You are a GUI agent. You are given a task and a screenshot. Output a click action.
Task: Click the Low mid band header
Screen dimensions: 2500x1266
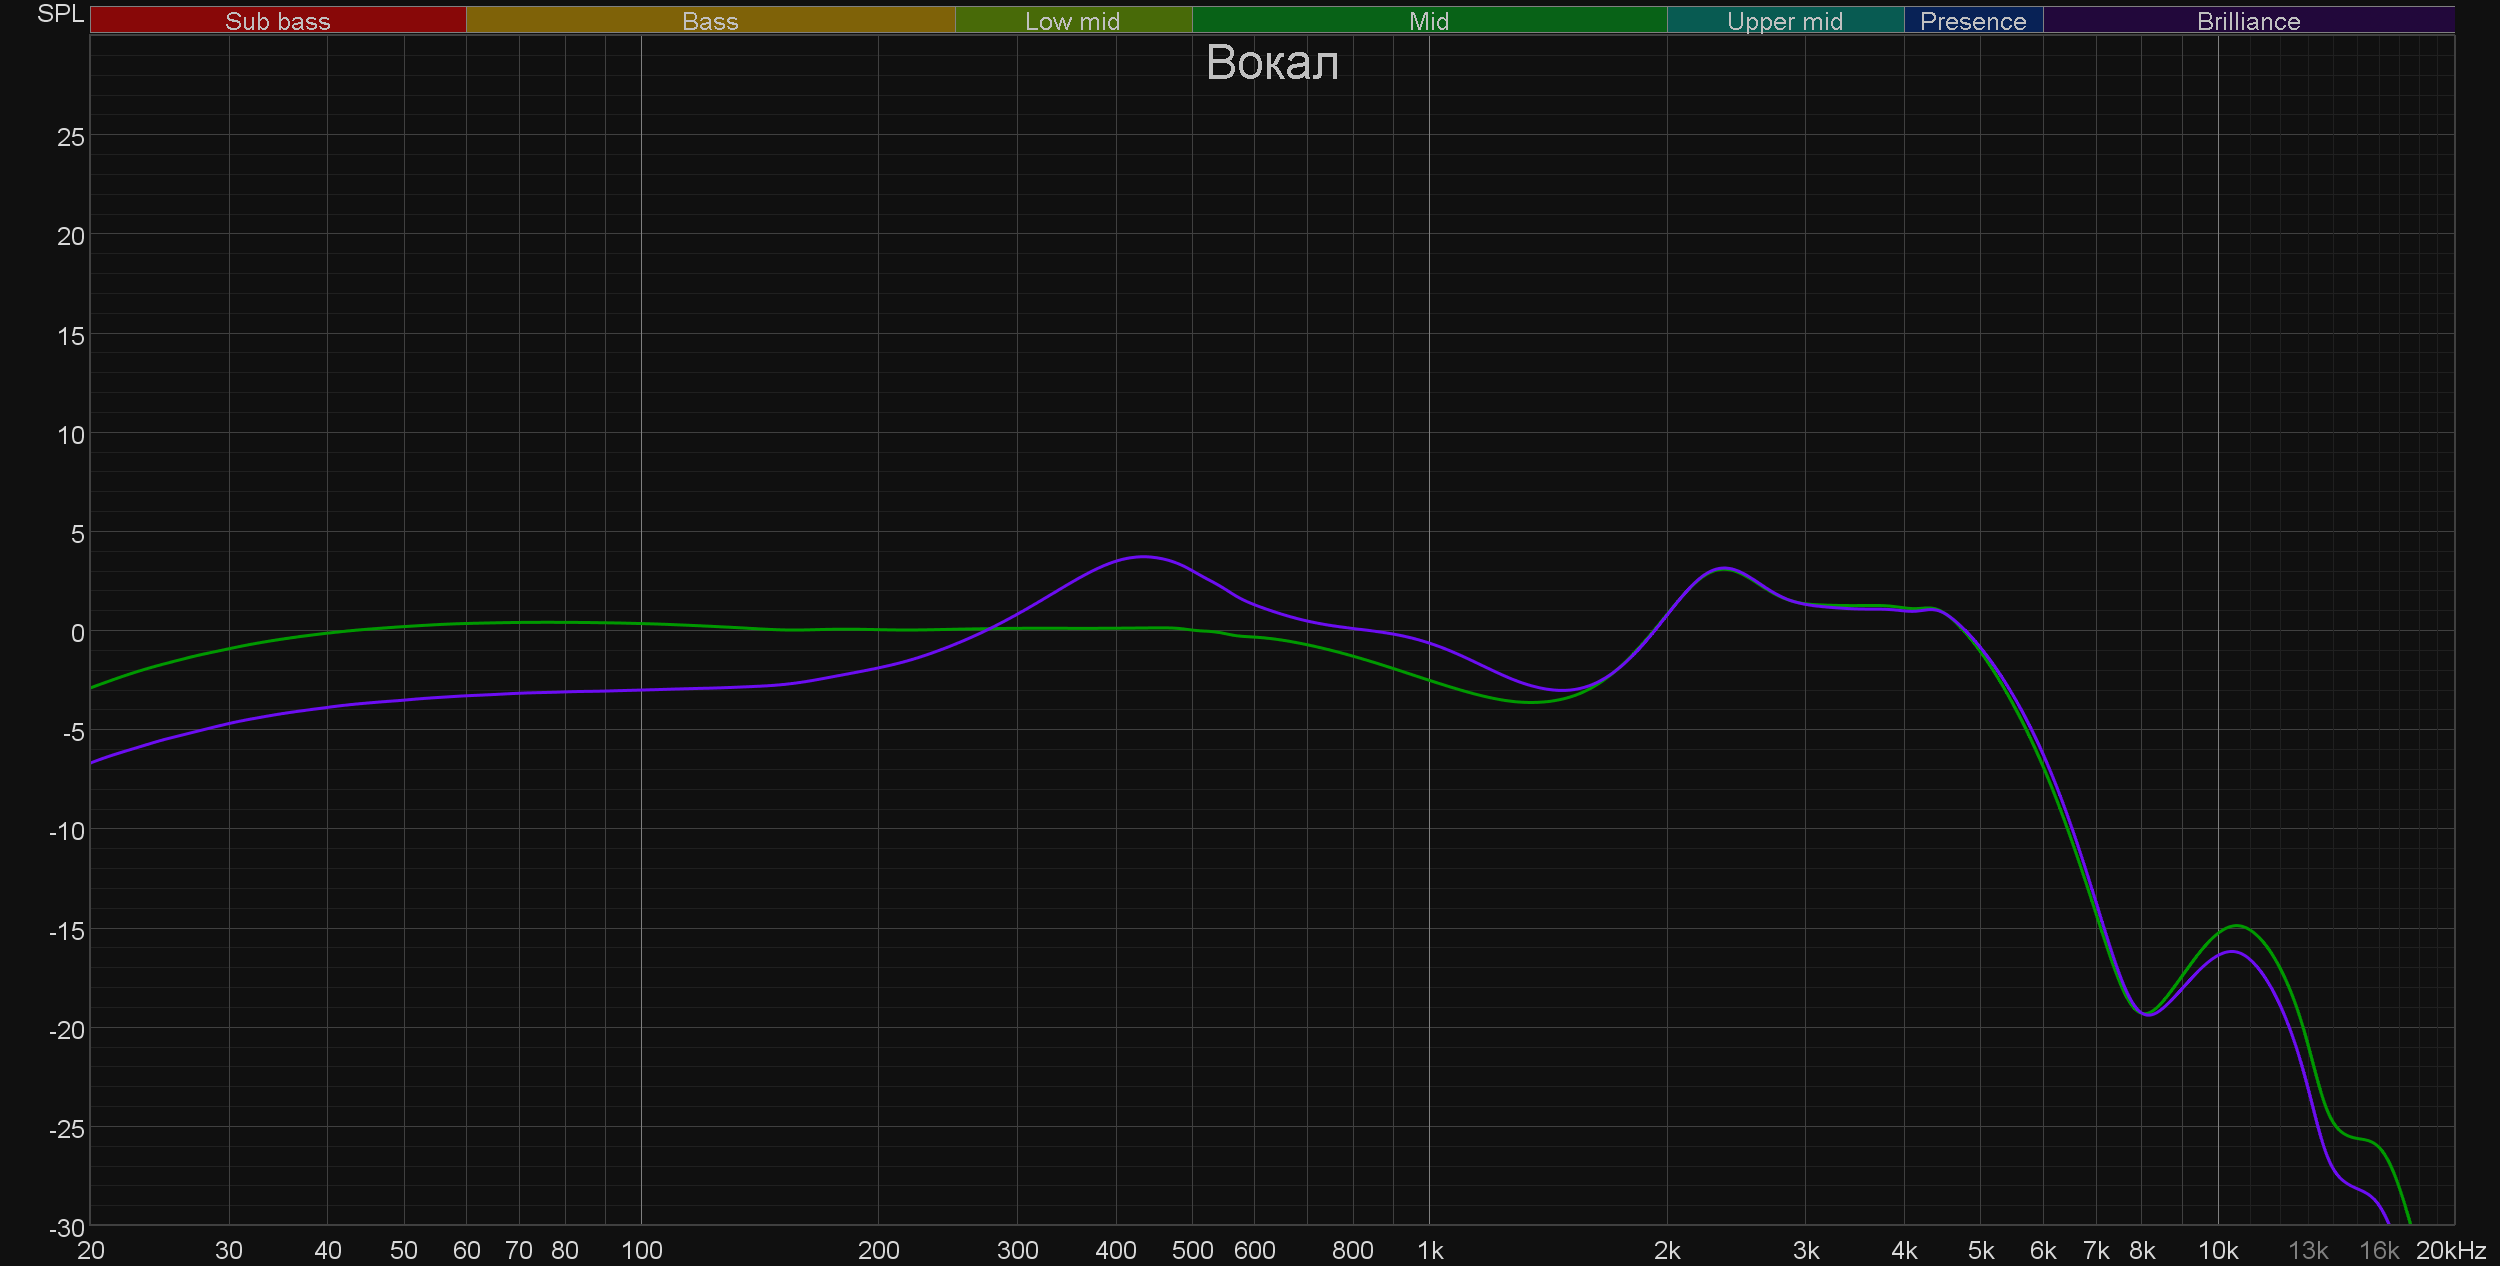pyautogui.click(x=1072, y=20)
